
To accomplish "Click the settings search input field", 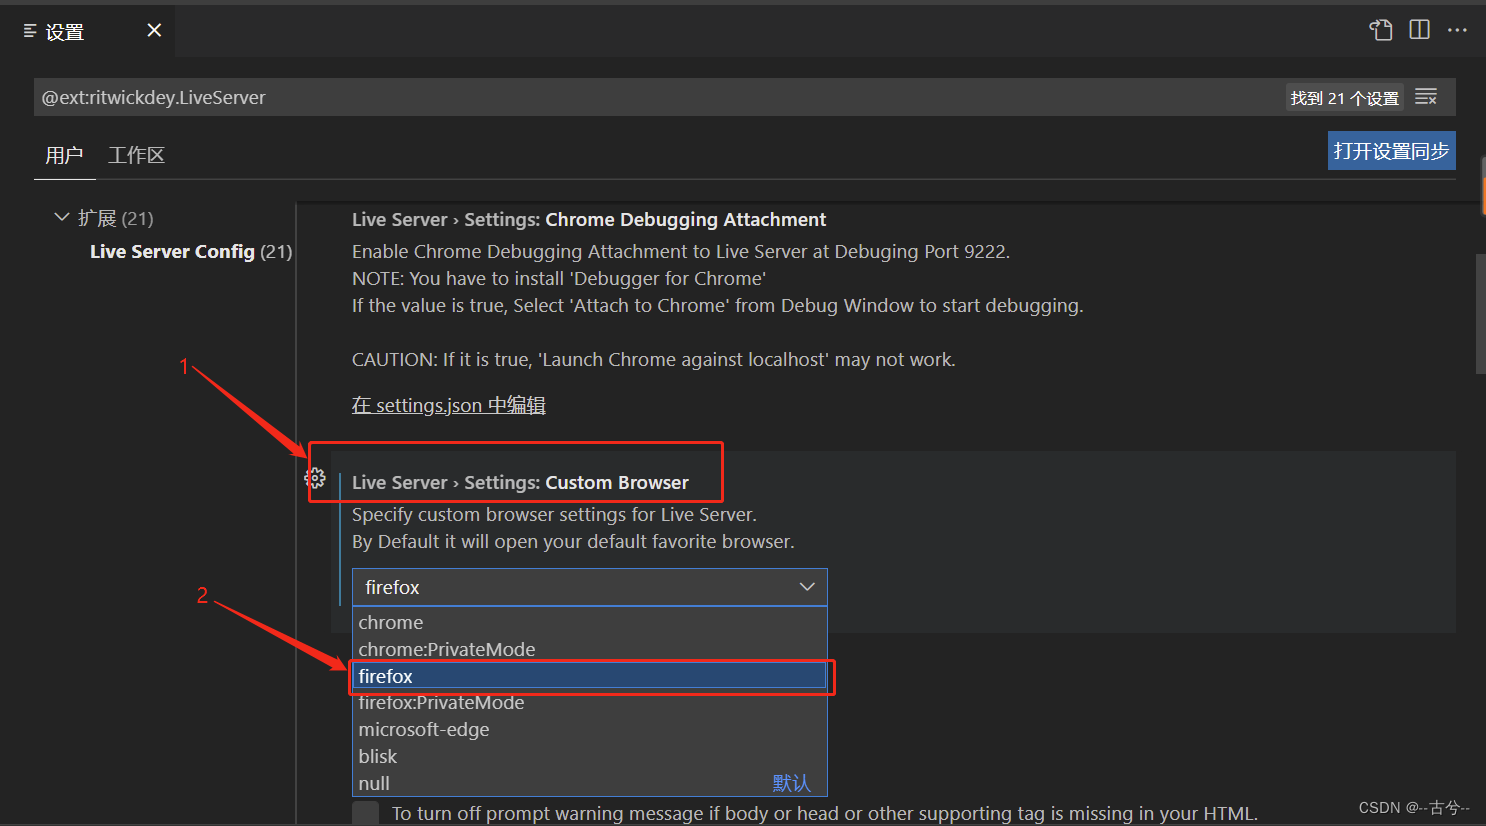I will (600, 96).
